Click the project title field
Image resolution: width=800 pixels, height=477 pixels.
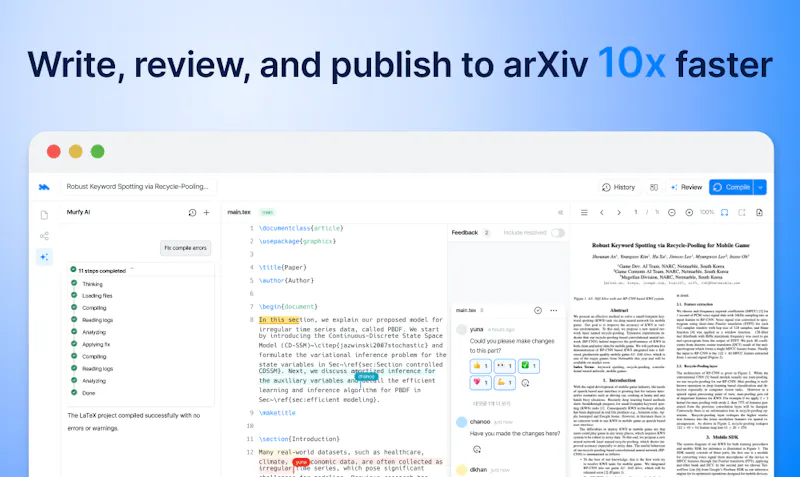pyautogui.click(x=138, y=187)
